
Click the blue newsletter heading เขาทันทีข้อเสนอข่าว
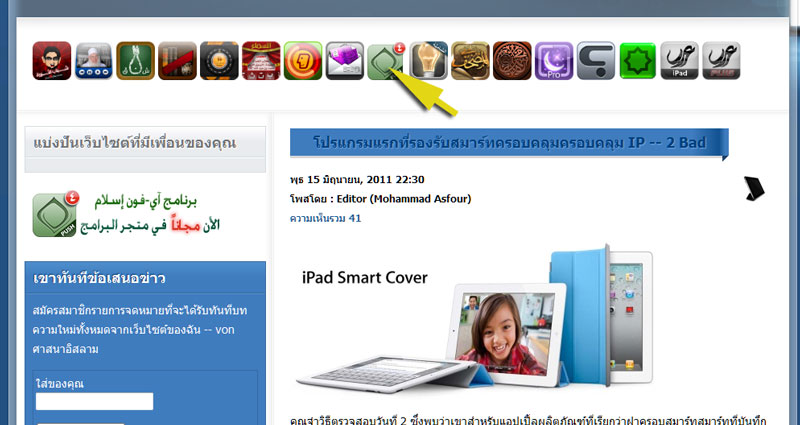(99, 279)
